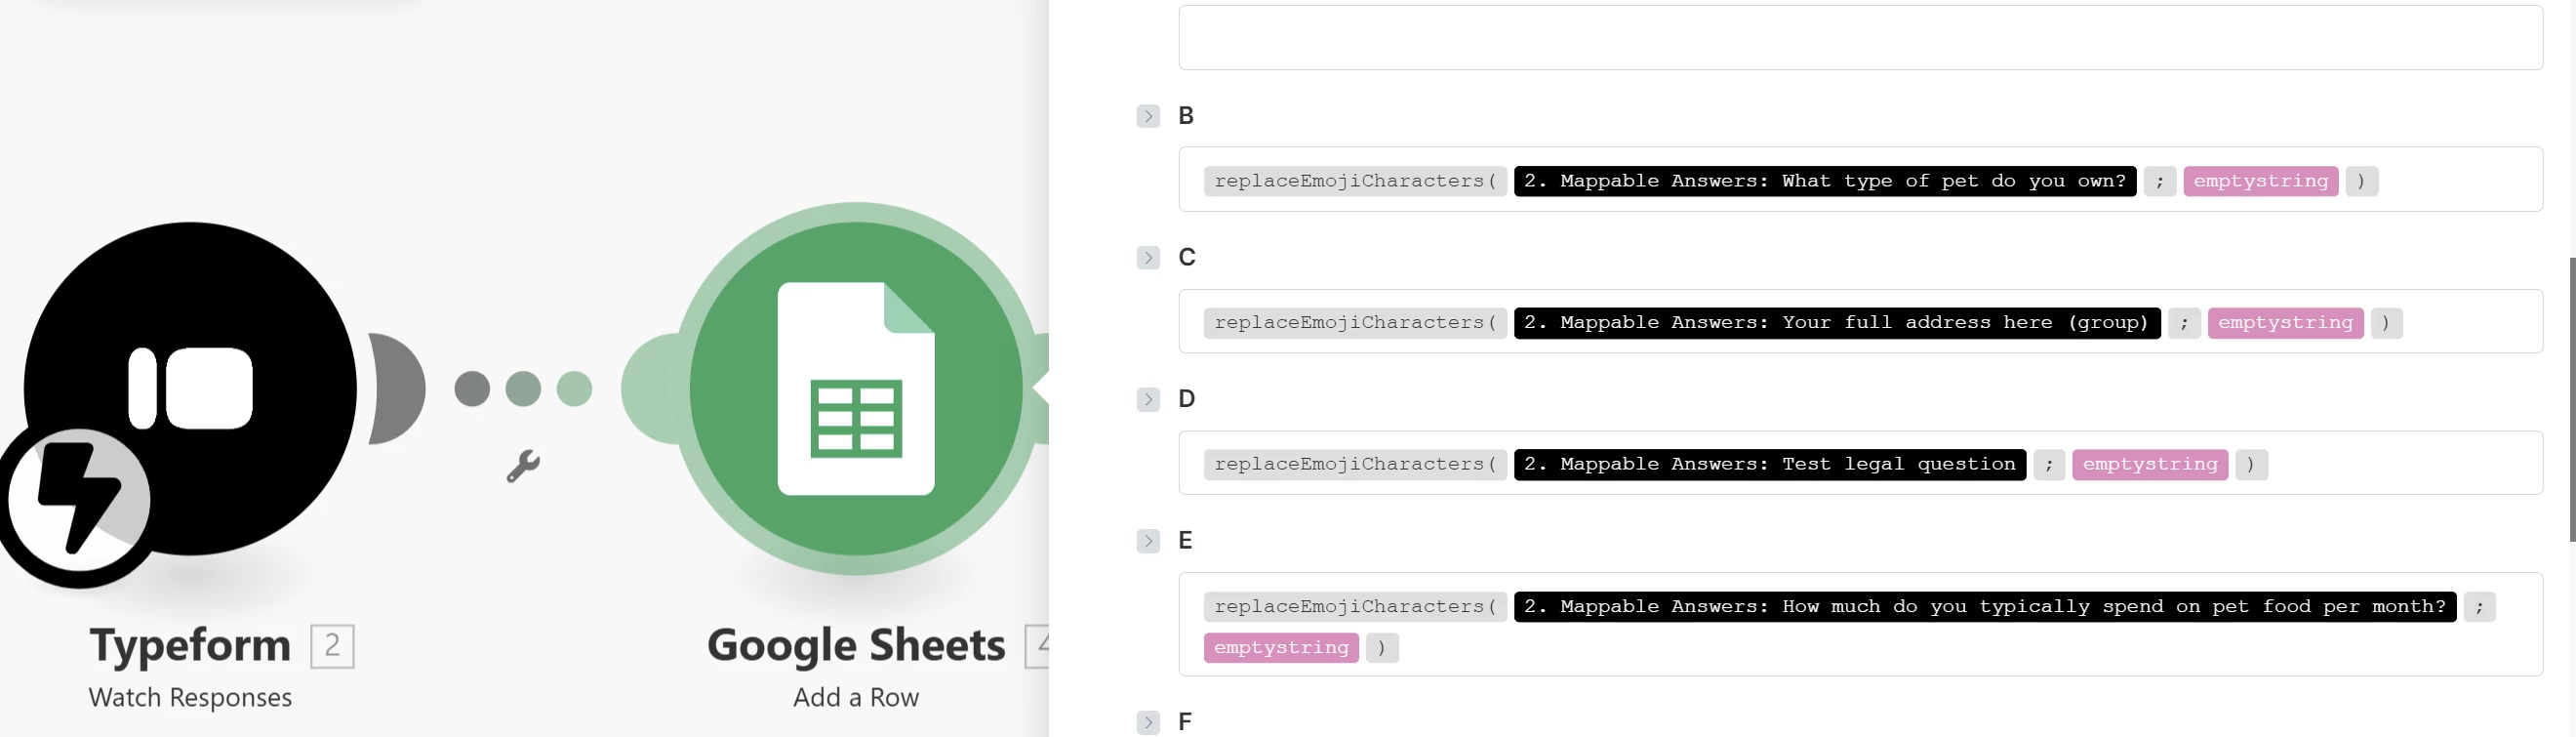Click the 'Your full address here (group)' pill
This screenshot has height=737, width=2576.
pyautogui.click(x=1837, y=323)
